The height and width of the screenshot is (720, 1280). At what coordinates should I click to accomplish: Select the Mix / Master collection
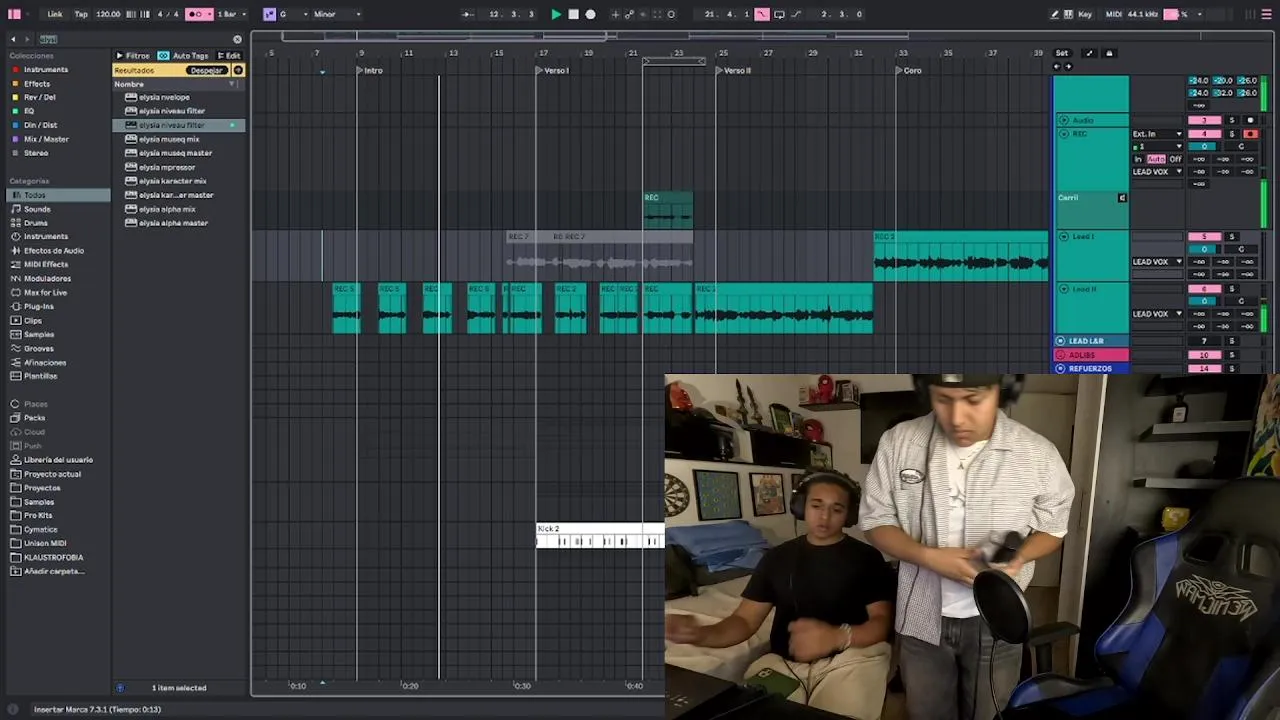[x=46, y=139]
